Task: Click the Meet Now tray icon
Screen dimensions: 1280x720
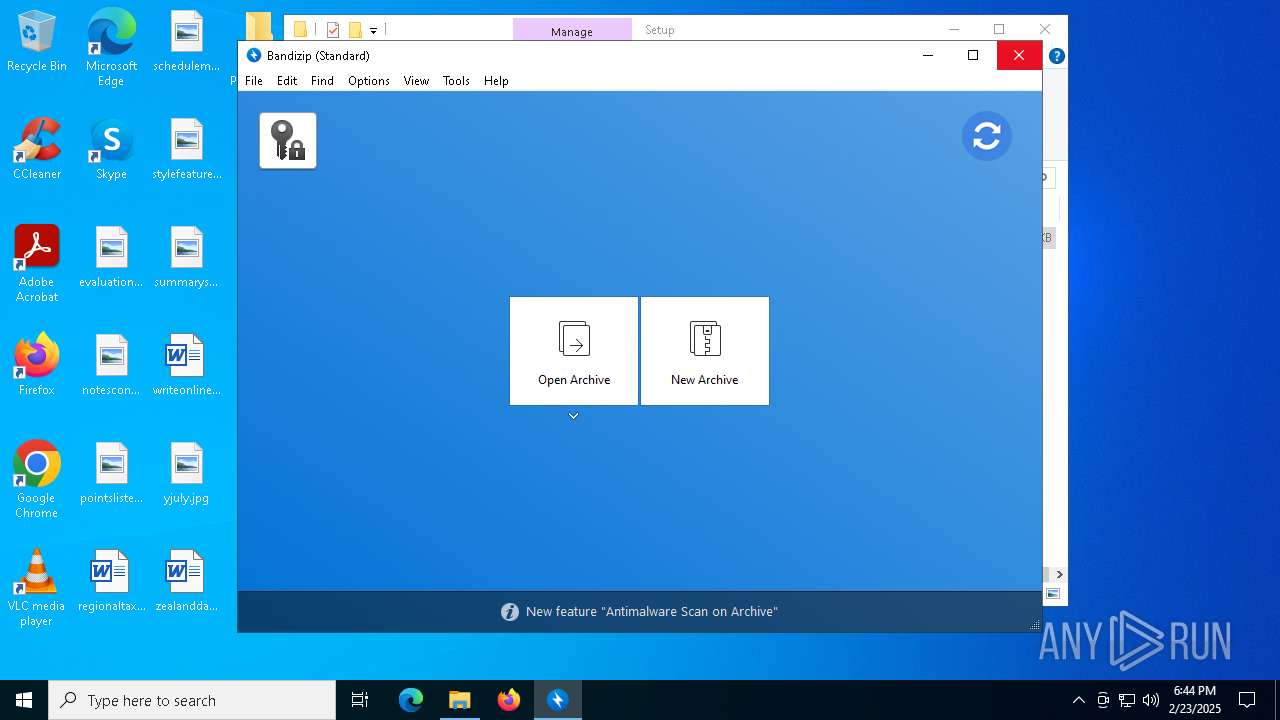Action: click(x=1103, y=700)
